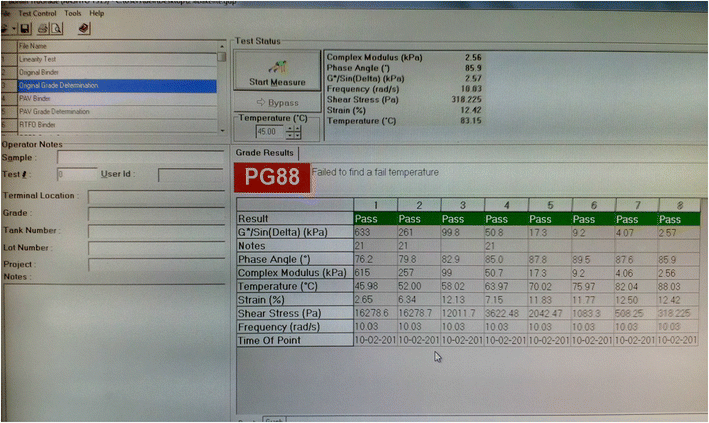Select Original Grade Determination row
The width and height of the screenshot is (709, 423).
[x=117, y=86]
